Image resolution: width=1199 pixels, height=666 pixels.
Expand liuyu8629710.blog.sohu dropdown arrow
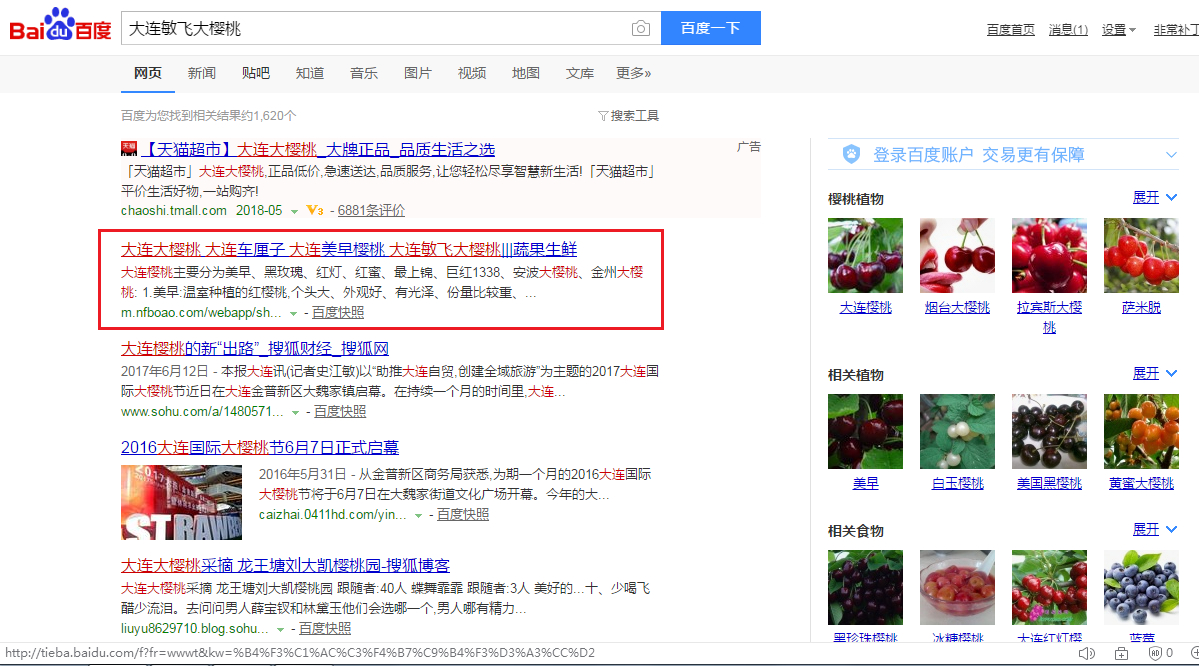(281, 630)
